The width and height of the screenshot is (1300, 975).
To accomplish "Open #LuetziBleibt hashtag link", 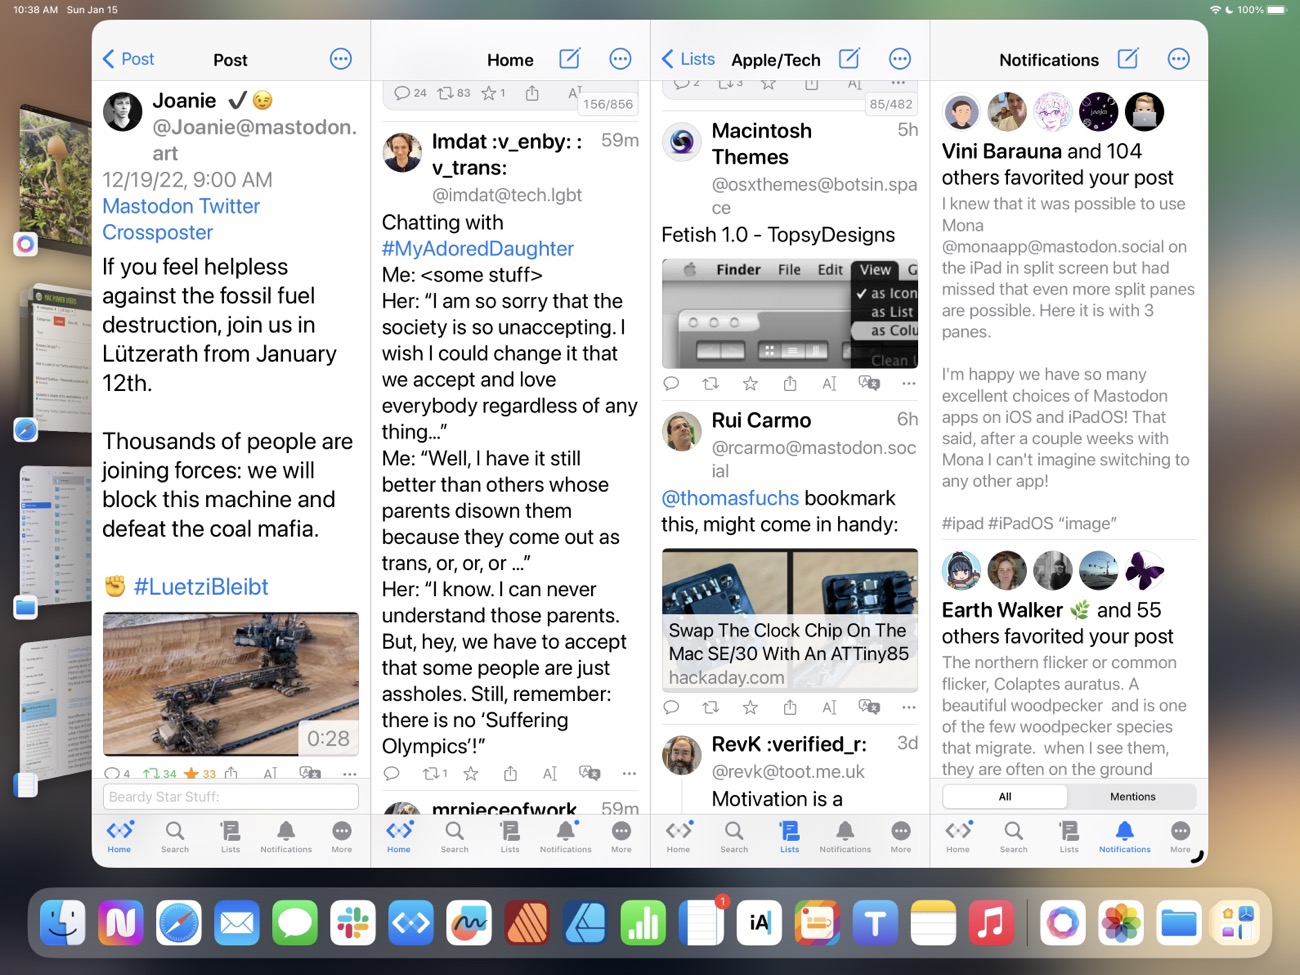I will pyautogui.click(x=200, y=587).
